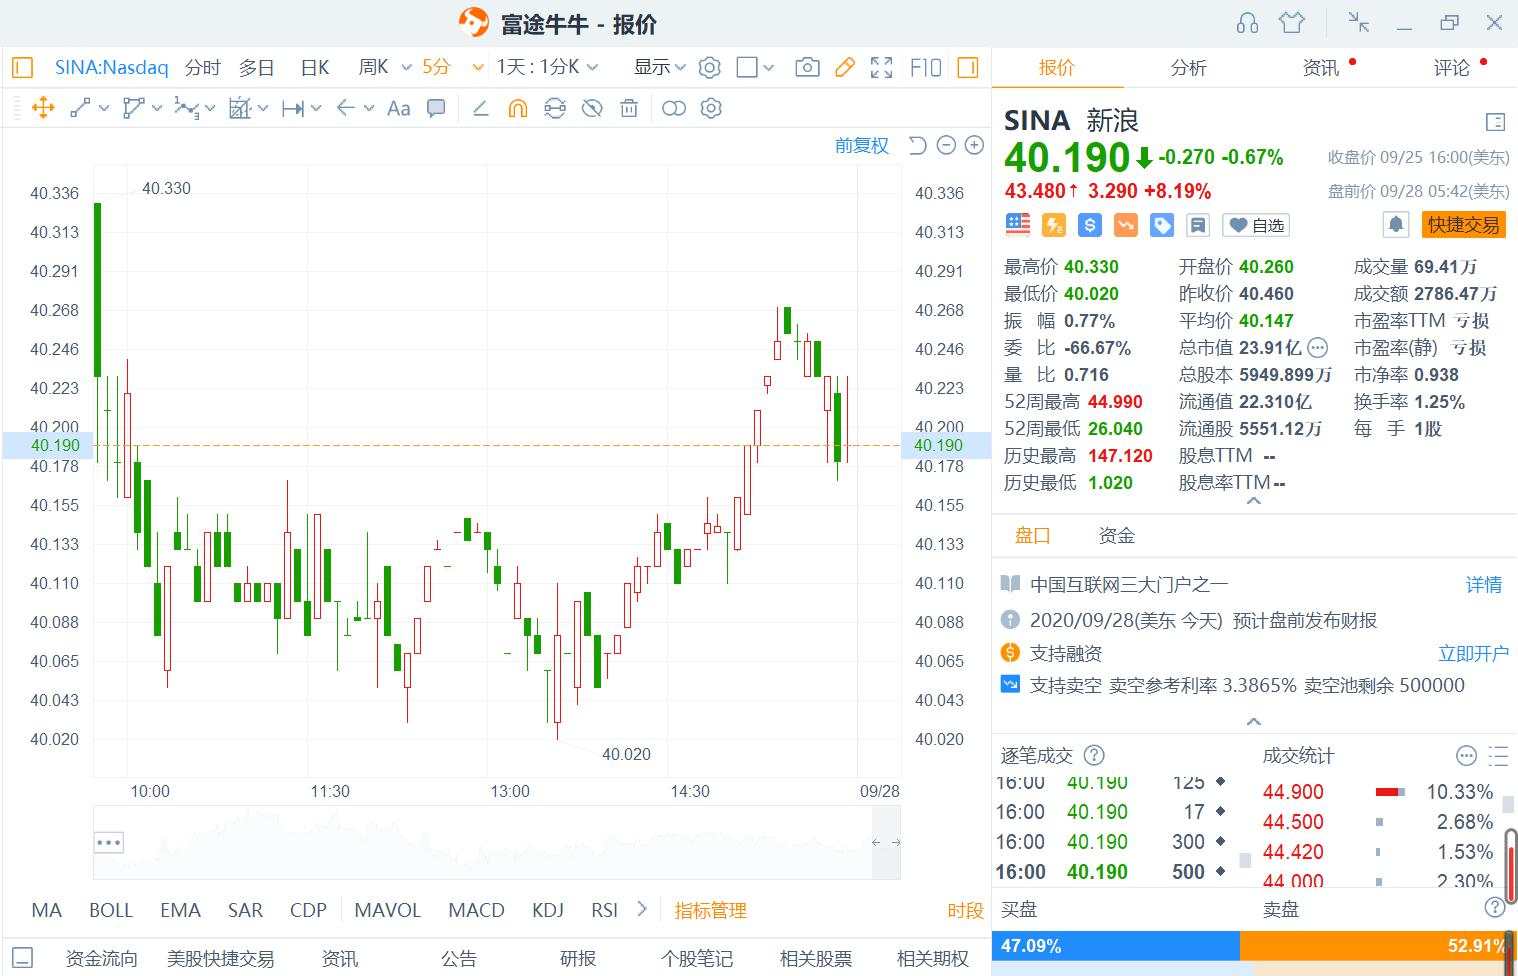
Task: Click the eraser-style line edit icon
Action: (480, 108)
